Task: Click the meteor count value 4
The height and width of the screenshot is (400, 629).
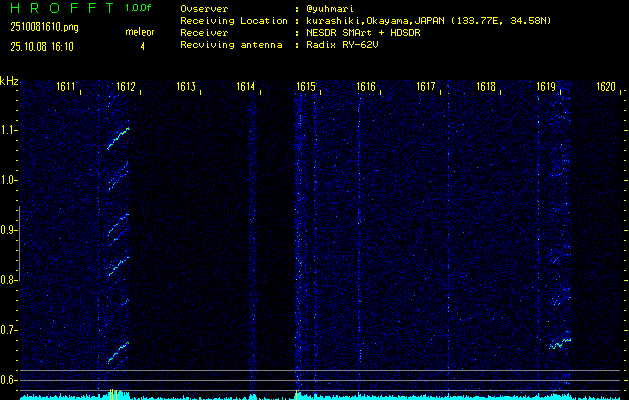Action: coord(142,46)
